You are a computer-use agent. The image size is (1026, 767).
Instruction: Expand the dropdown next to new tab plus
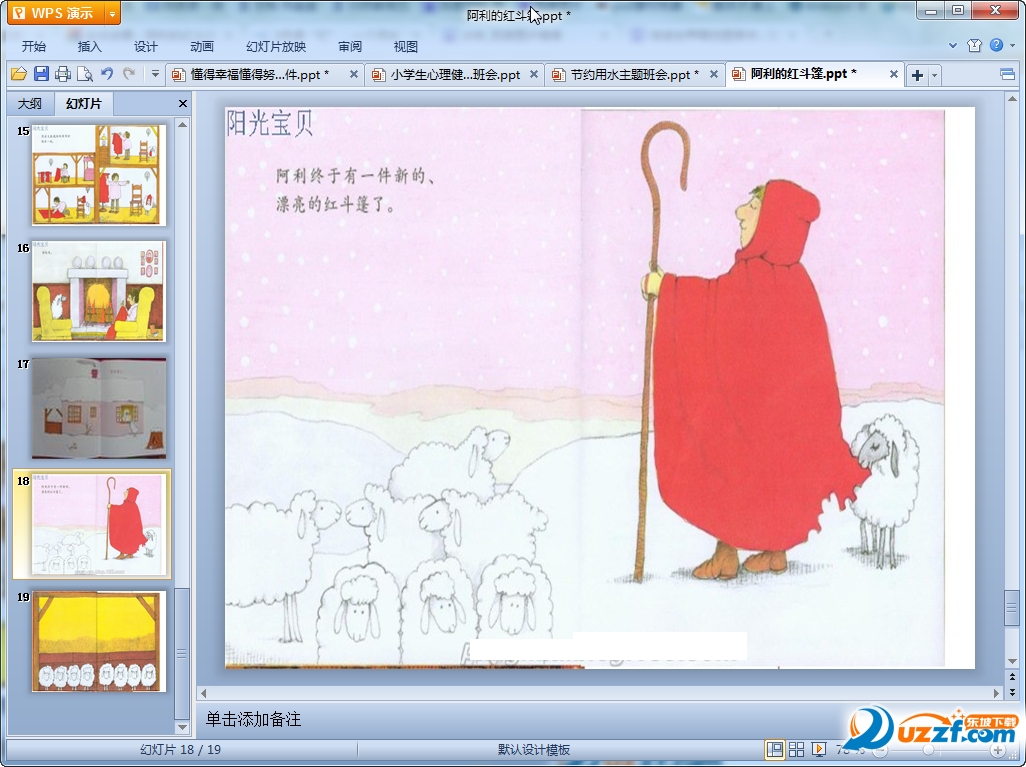coord(934,75)
